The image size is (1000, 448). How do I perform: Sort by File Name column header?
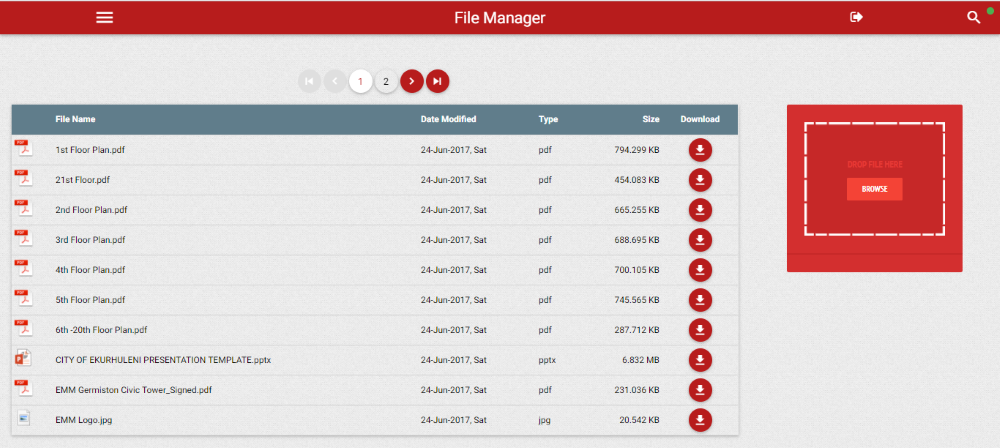tap(75, 119)
